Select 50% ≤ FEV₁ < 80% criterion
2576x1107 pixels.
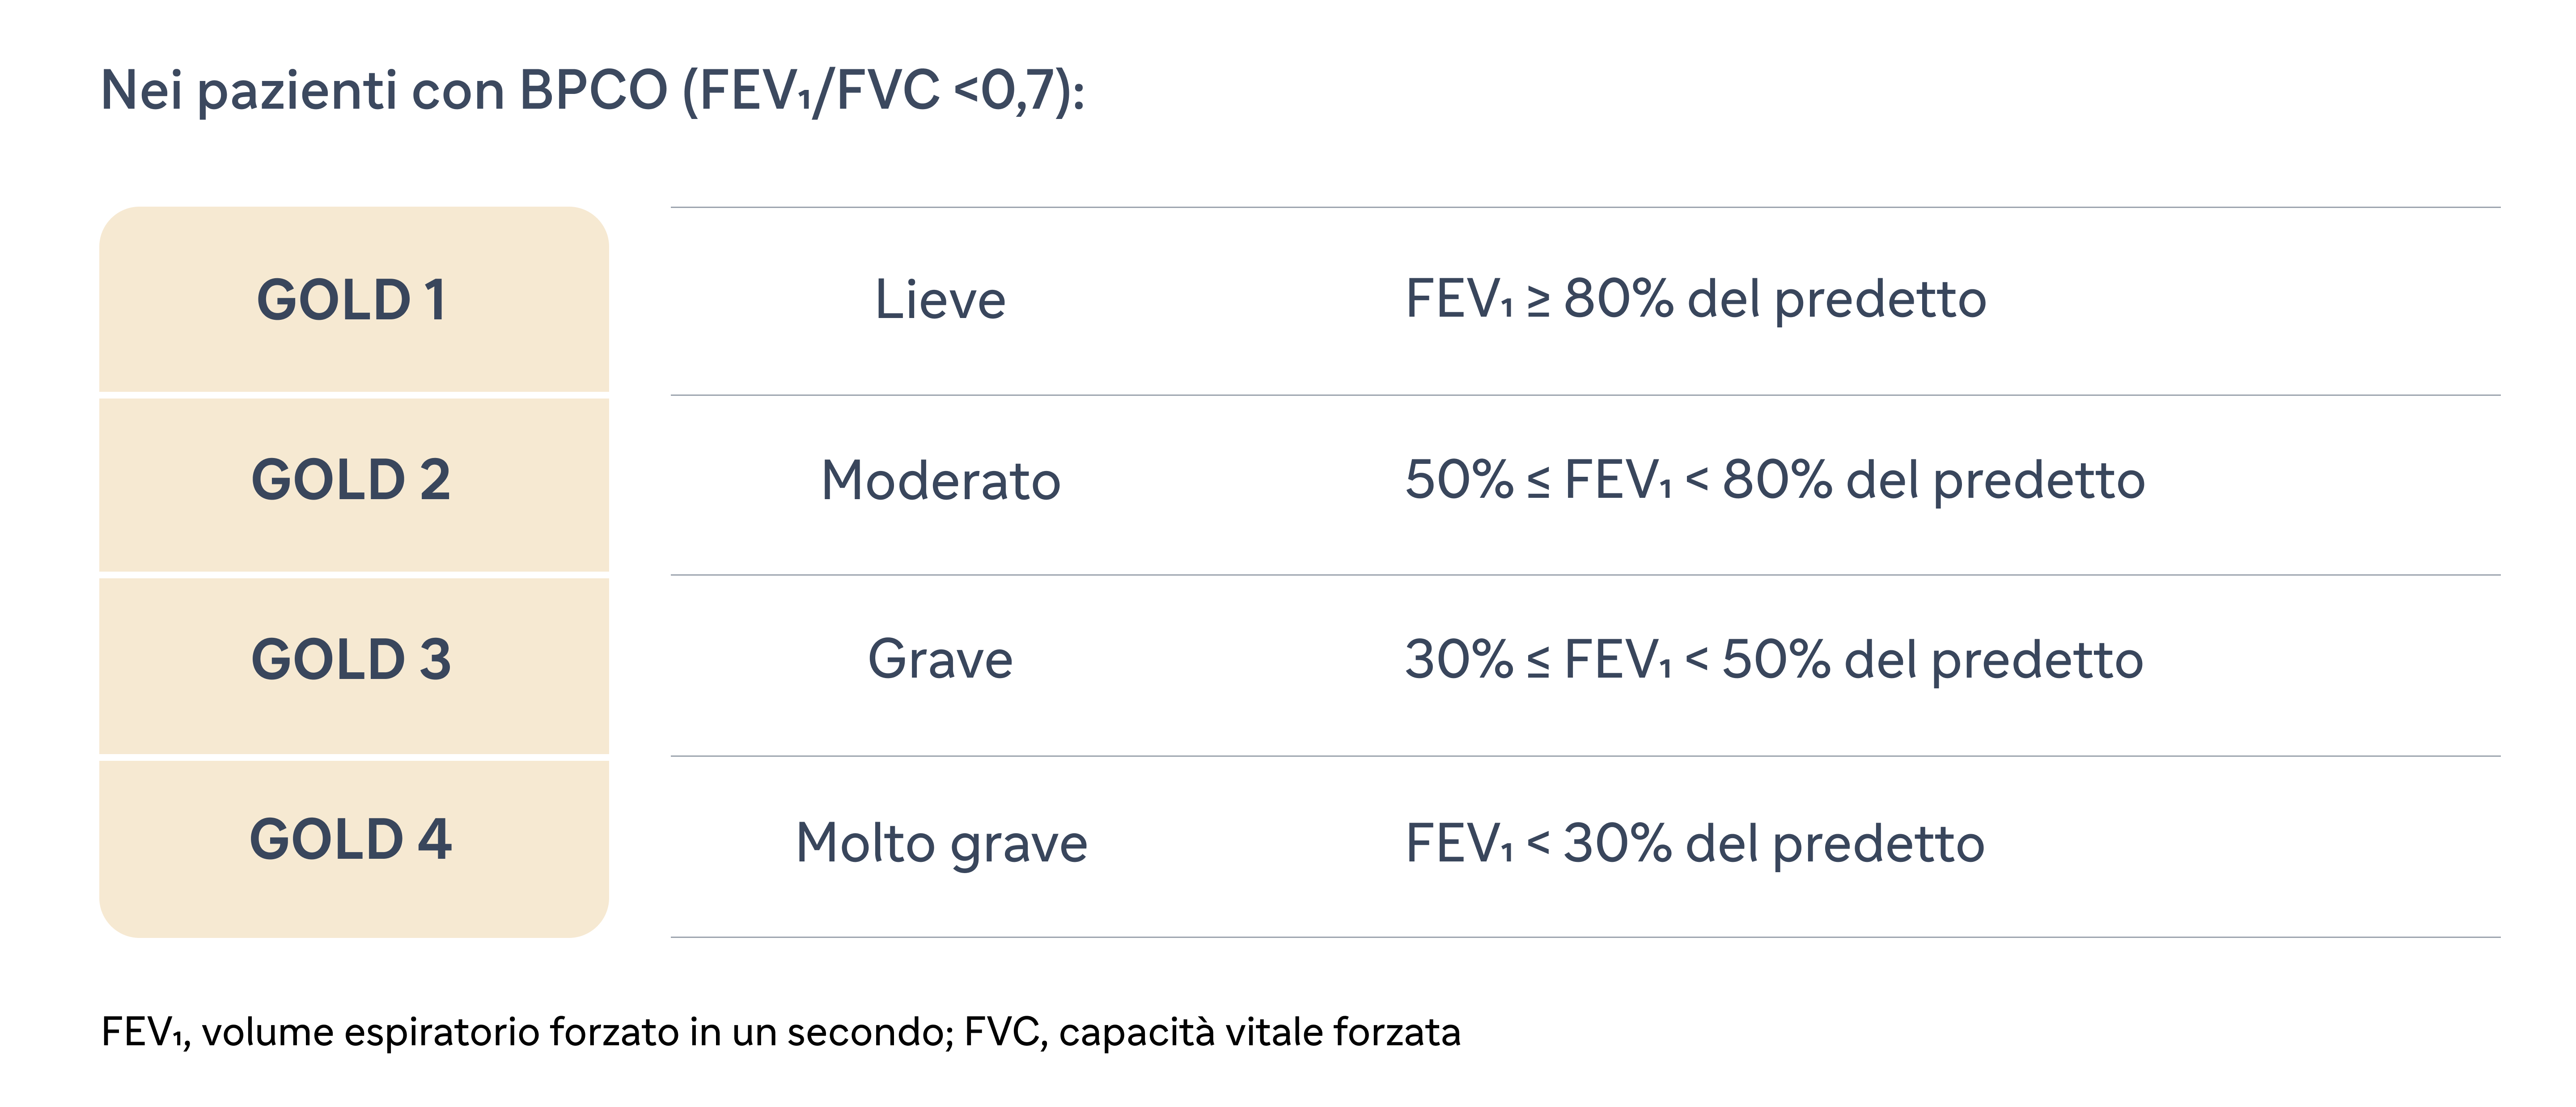coord(1774,480)
